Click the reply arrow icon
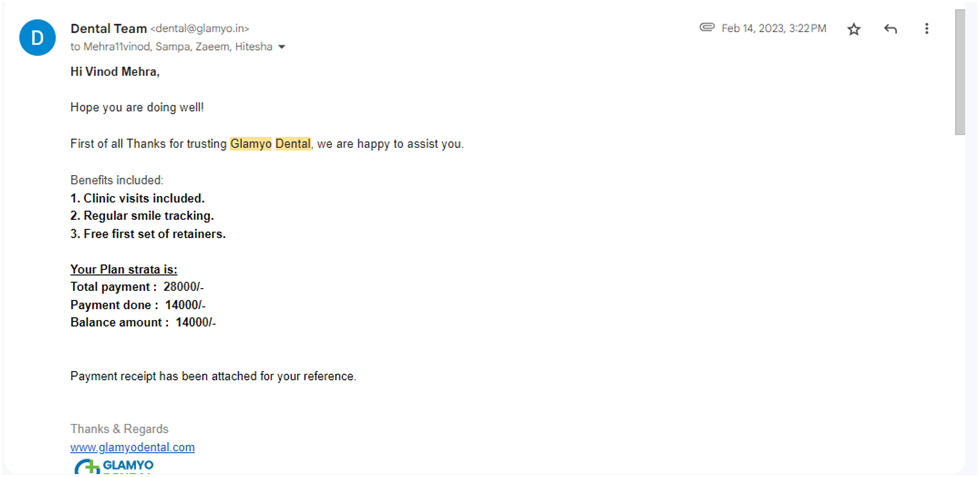Image resolution: width=979 pixels, height=477 pixels. pyautogui.click(x=890, y=29)
